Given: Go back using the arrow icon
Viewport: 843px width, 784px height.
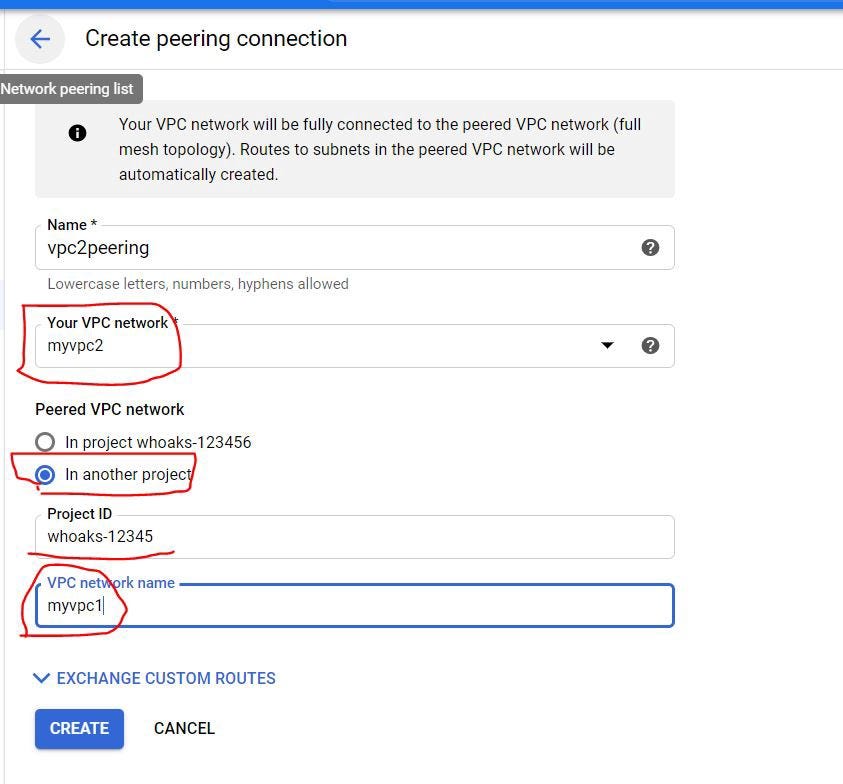Looking at the screenshot, I should (40, 39).
